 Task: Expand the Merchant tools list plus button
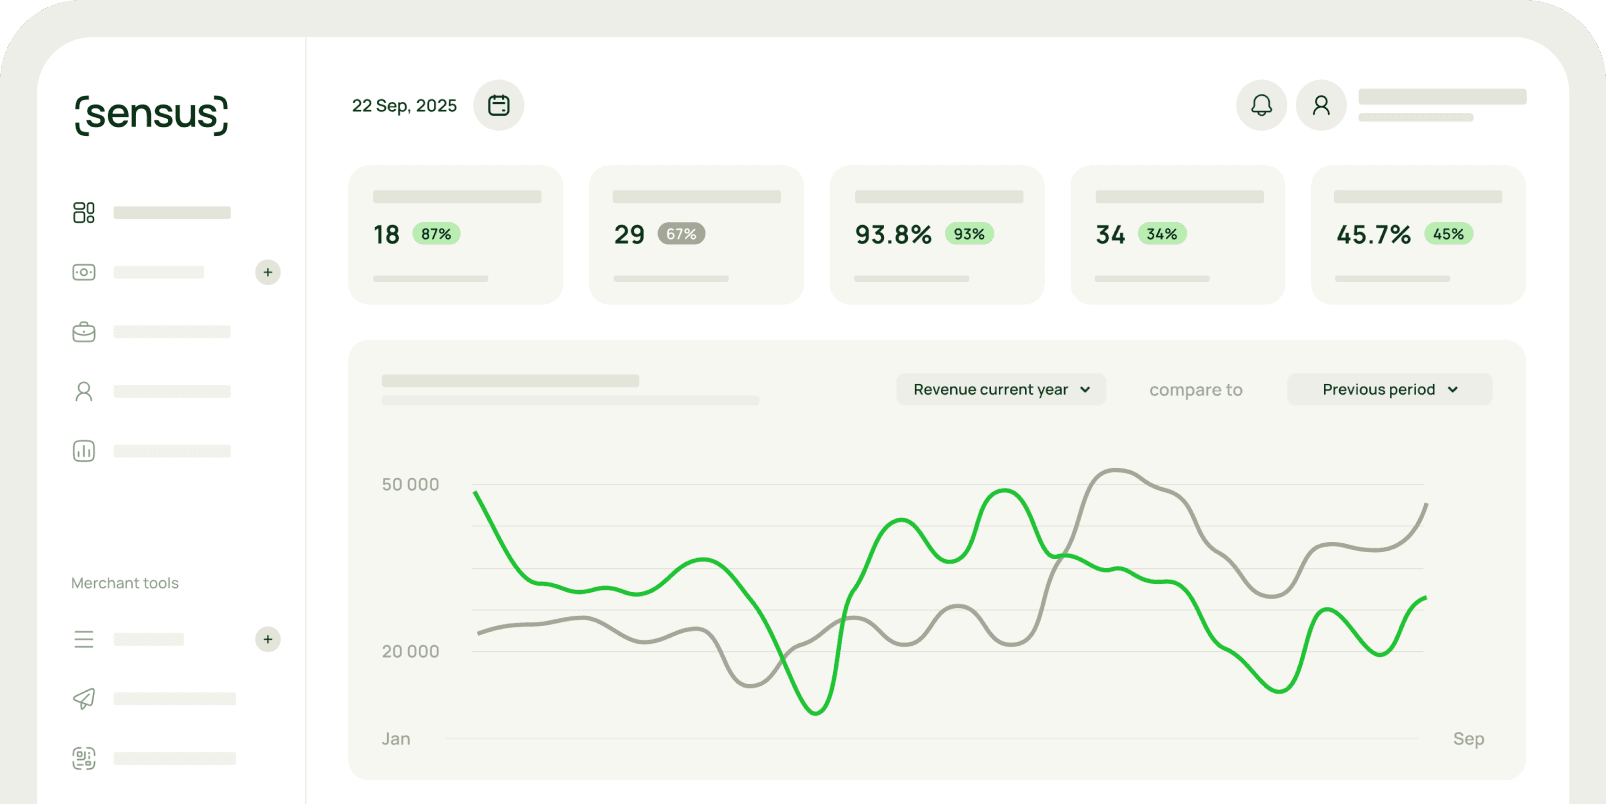point(268,639)
